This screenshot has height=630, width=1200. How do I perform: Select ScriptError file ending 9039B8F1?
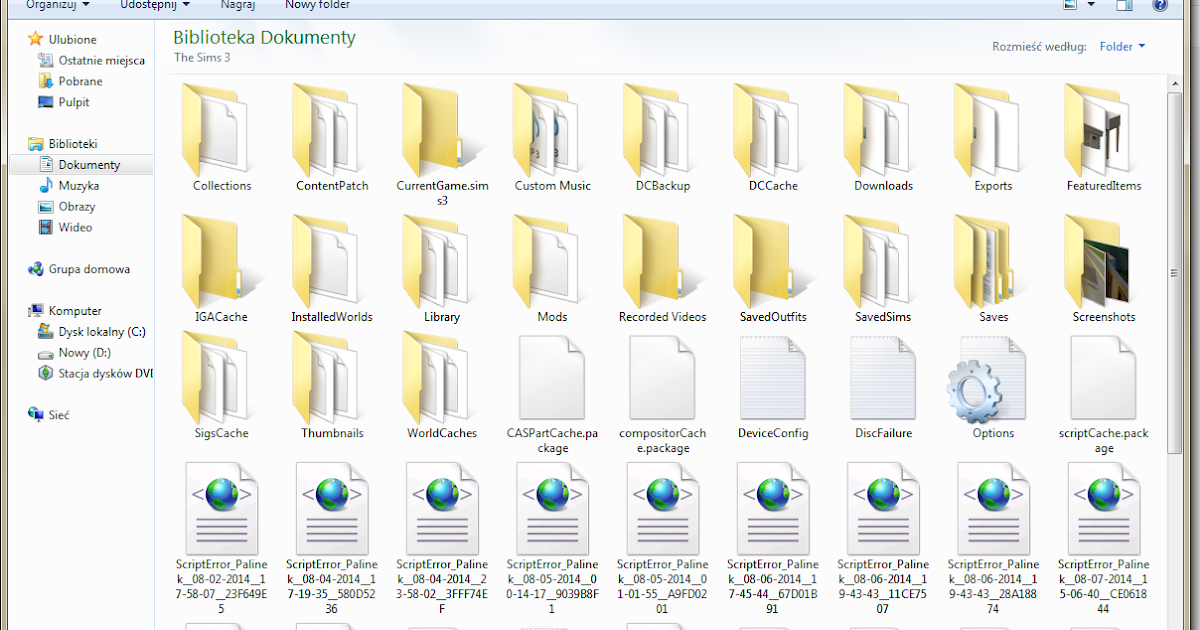point(552,537)
